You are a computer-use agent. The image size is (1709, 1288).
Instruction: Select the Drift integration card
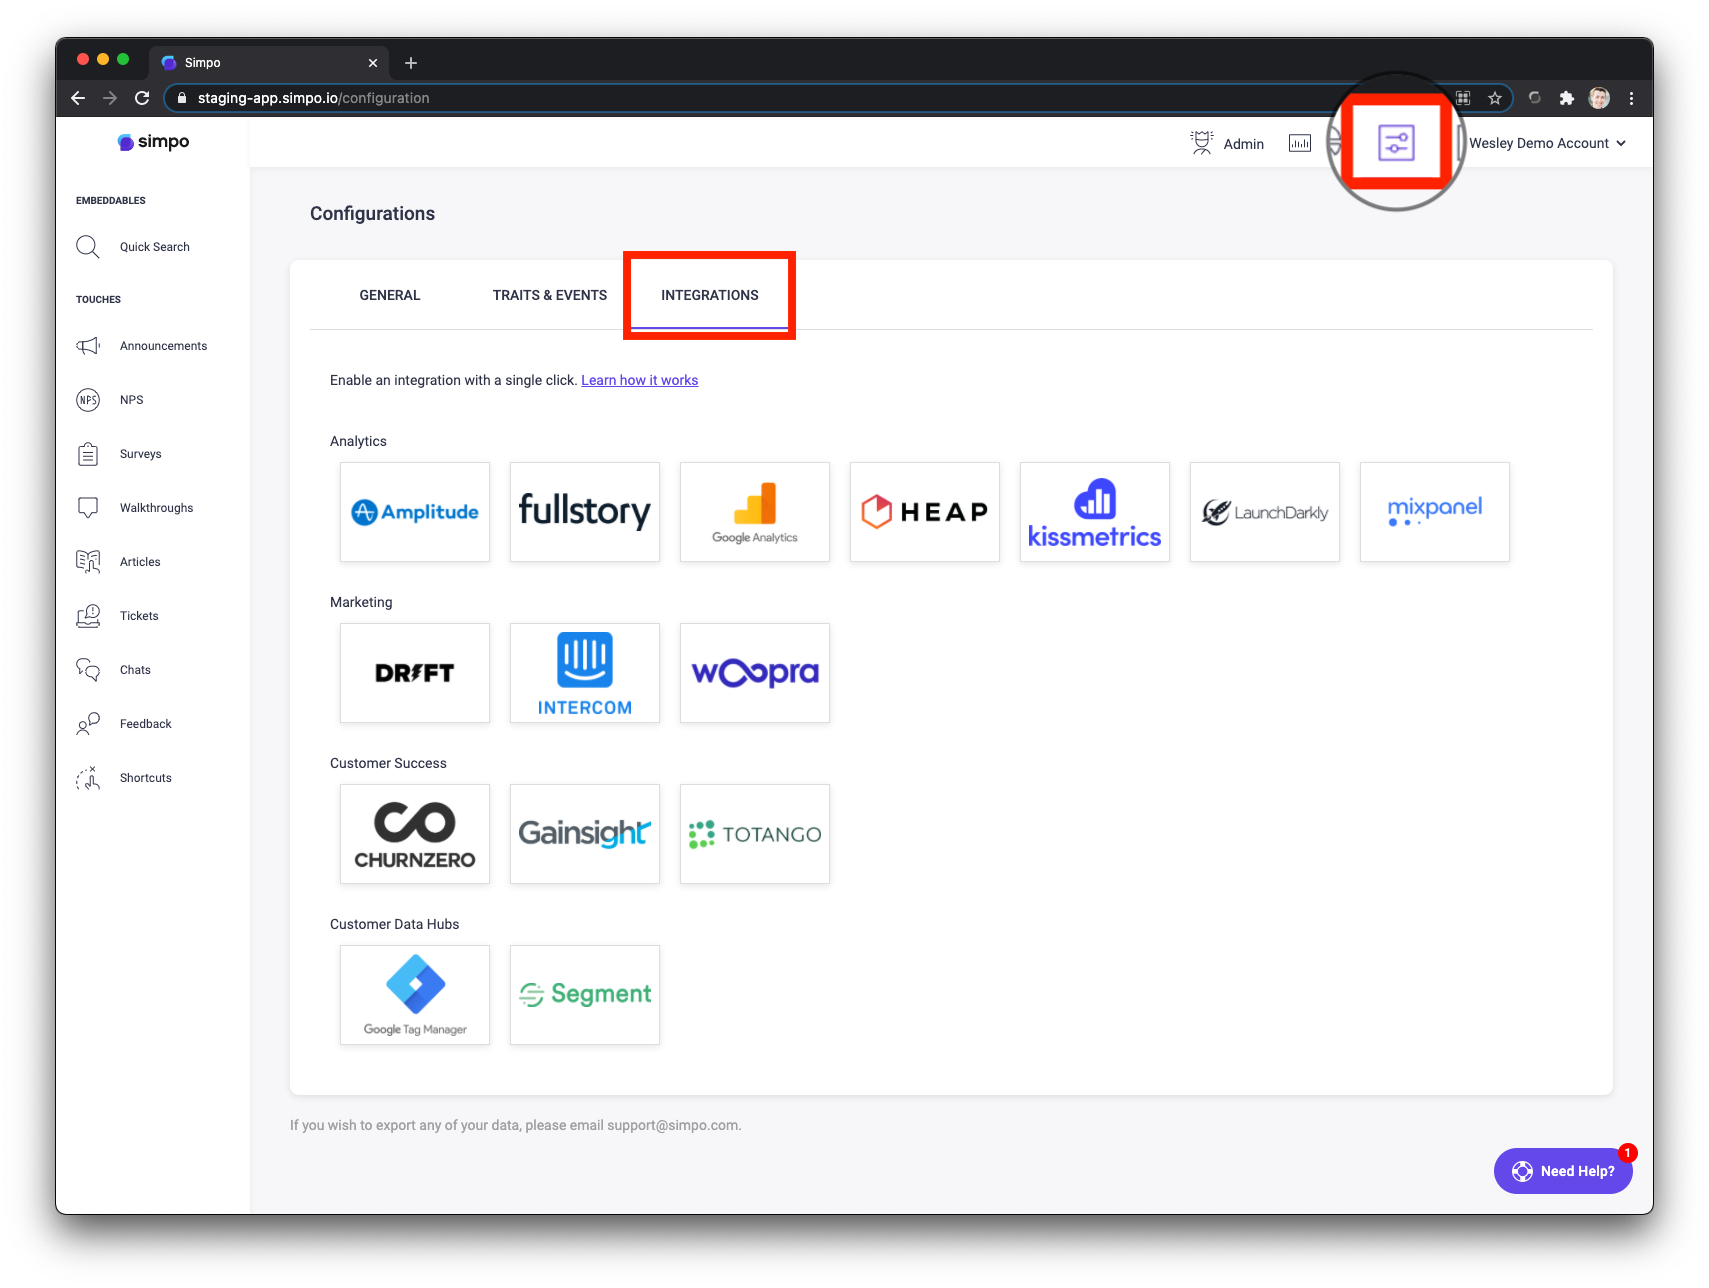coord(415,673)
